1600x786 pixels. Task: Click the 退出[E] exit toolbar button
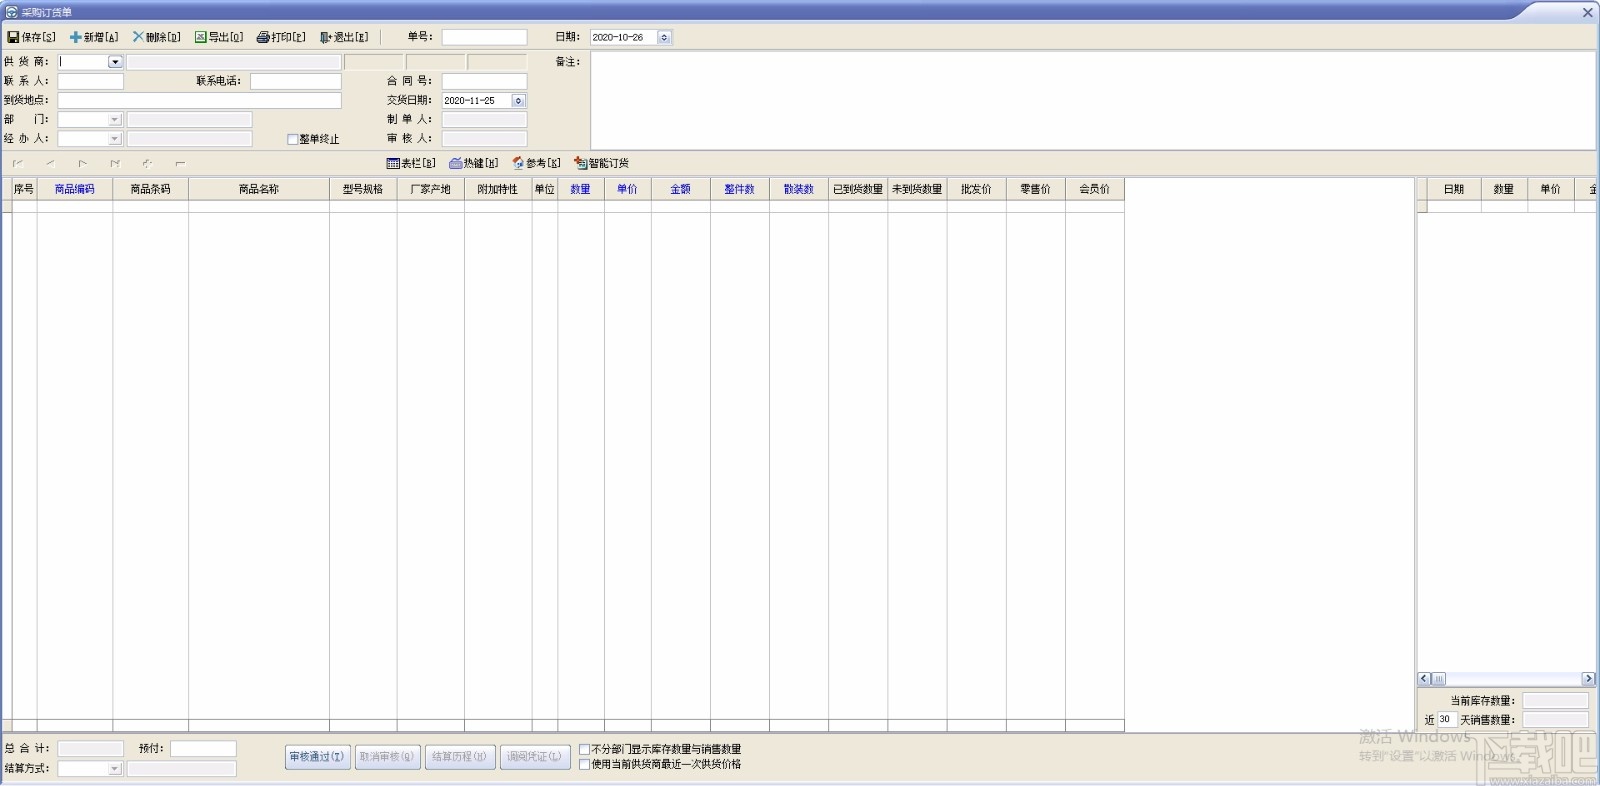point(344,37)
